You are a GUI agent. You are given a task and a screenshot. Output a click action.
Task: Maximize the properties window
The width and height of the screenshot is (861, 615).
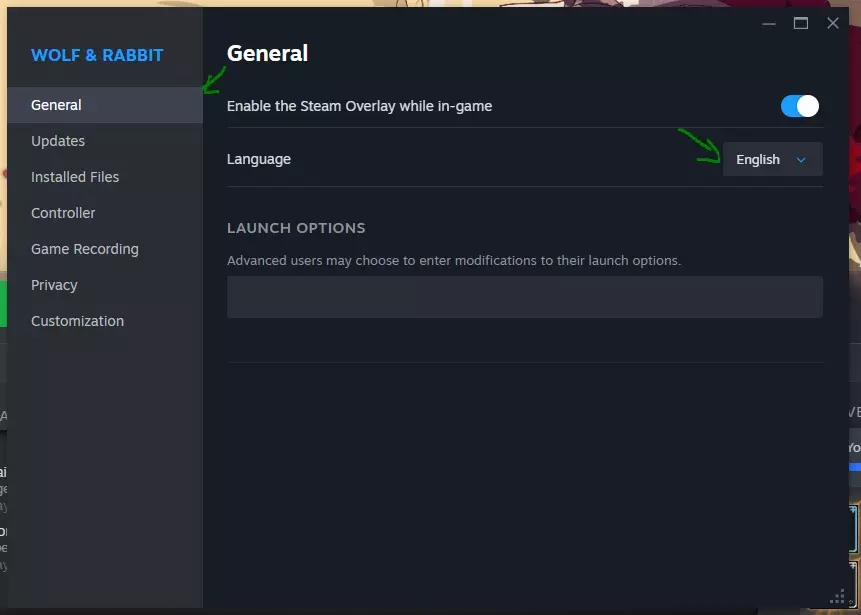pyautogui.click(x=800, y=23)
